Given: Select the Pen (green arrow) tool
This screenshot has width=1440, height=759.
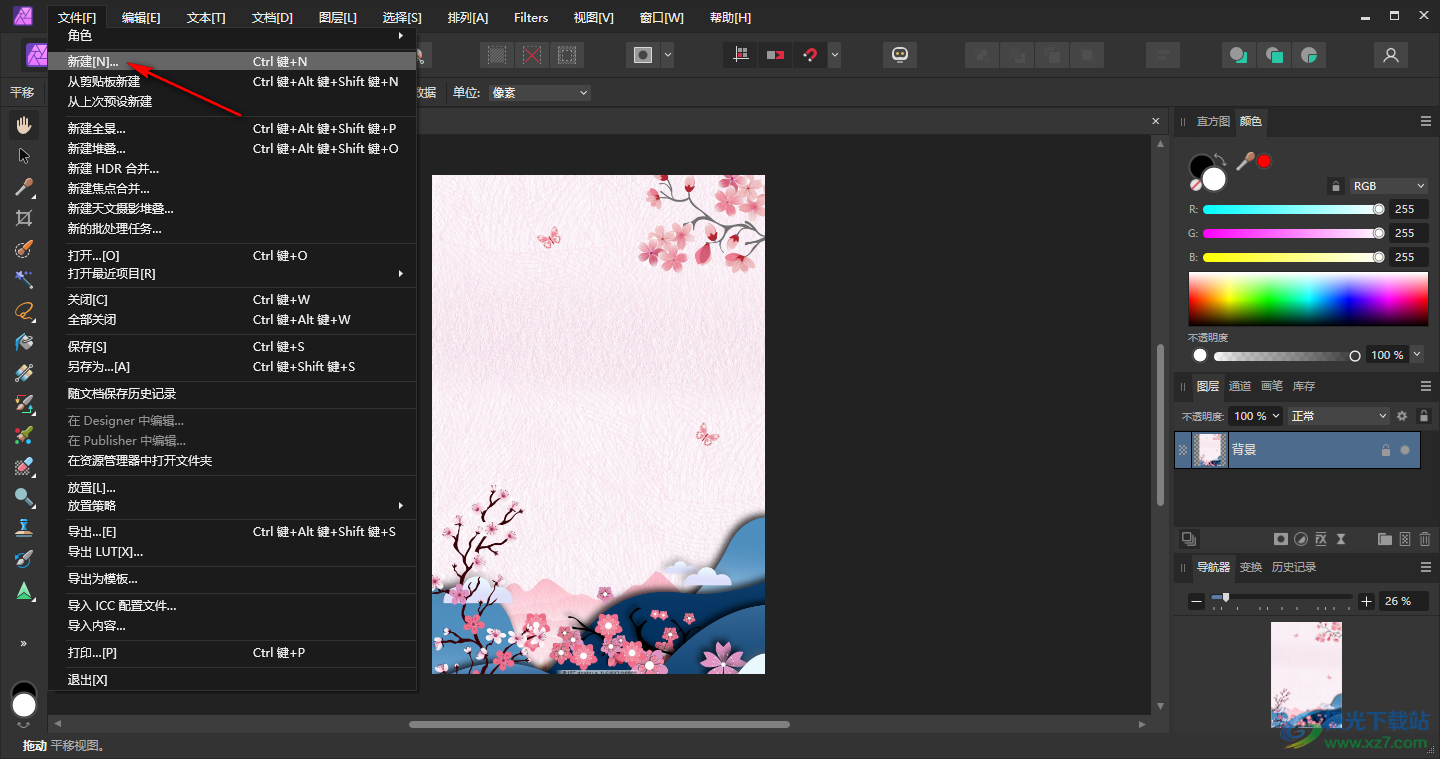Looking at the screenshot, I should click(x=24, y=591).
